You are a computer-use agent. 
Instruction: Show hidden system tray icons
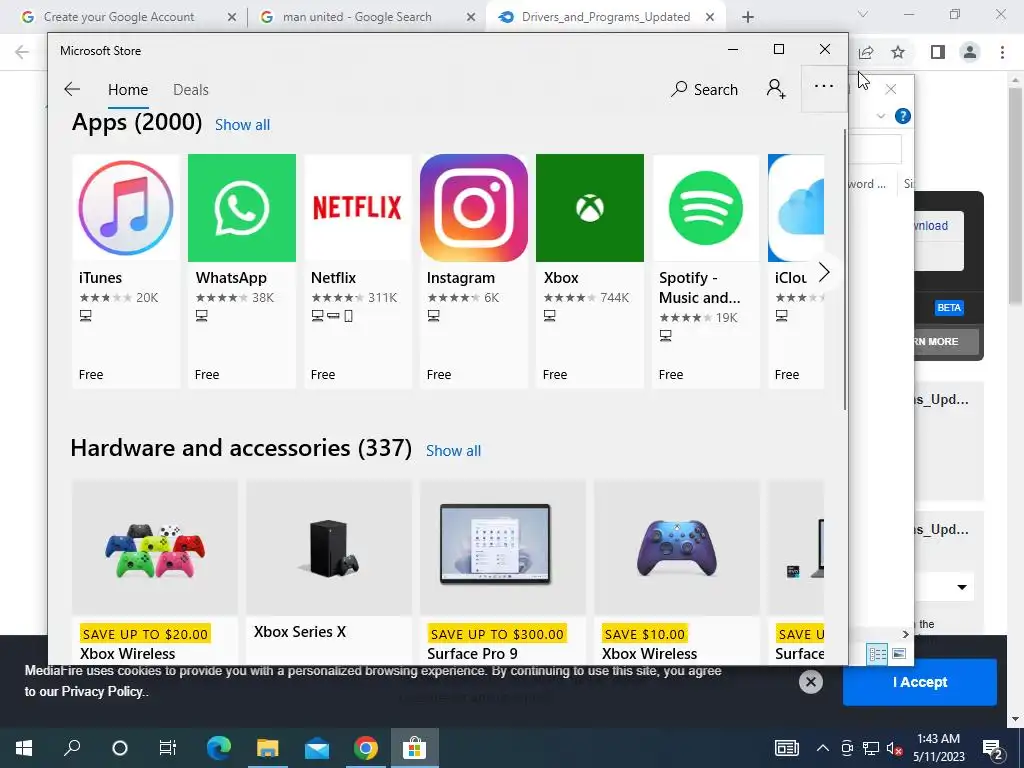tap(823, 748)
